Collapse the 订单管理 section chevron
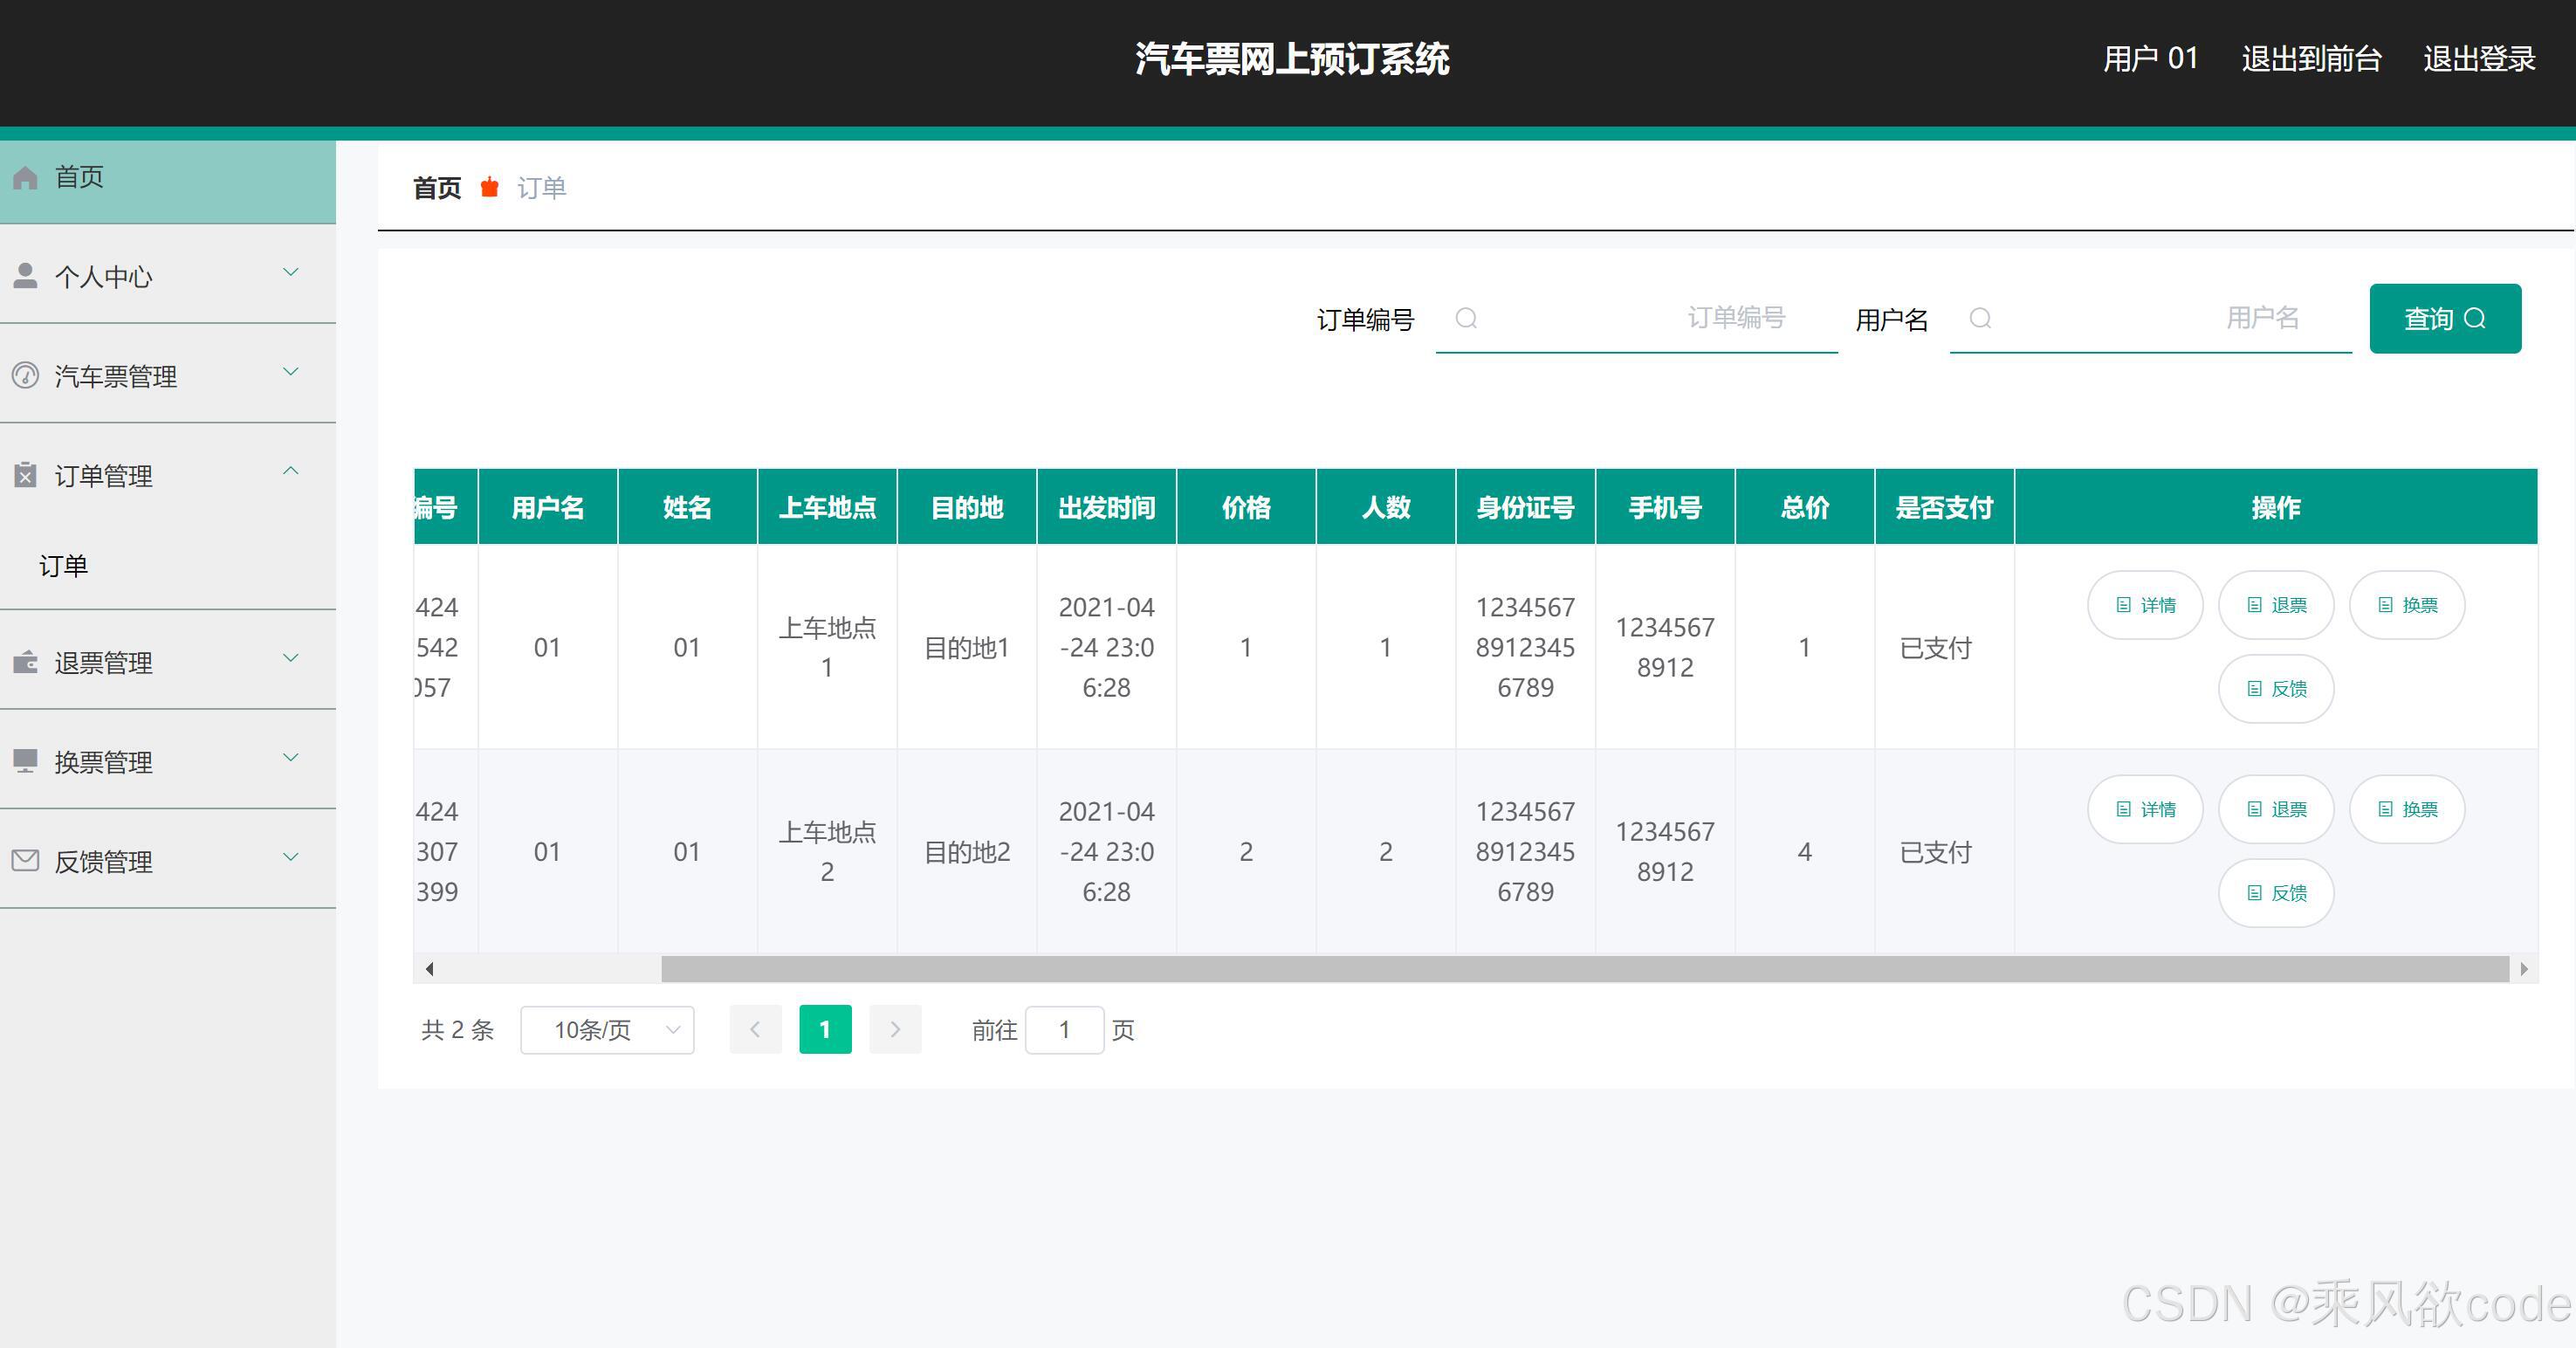 coord(291,470)
